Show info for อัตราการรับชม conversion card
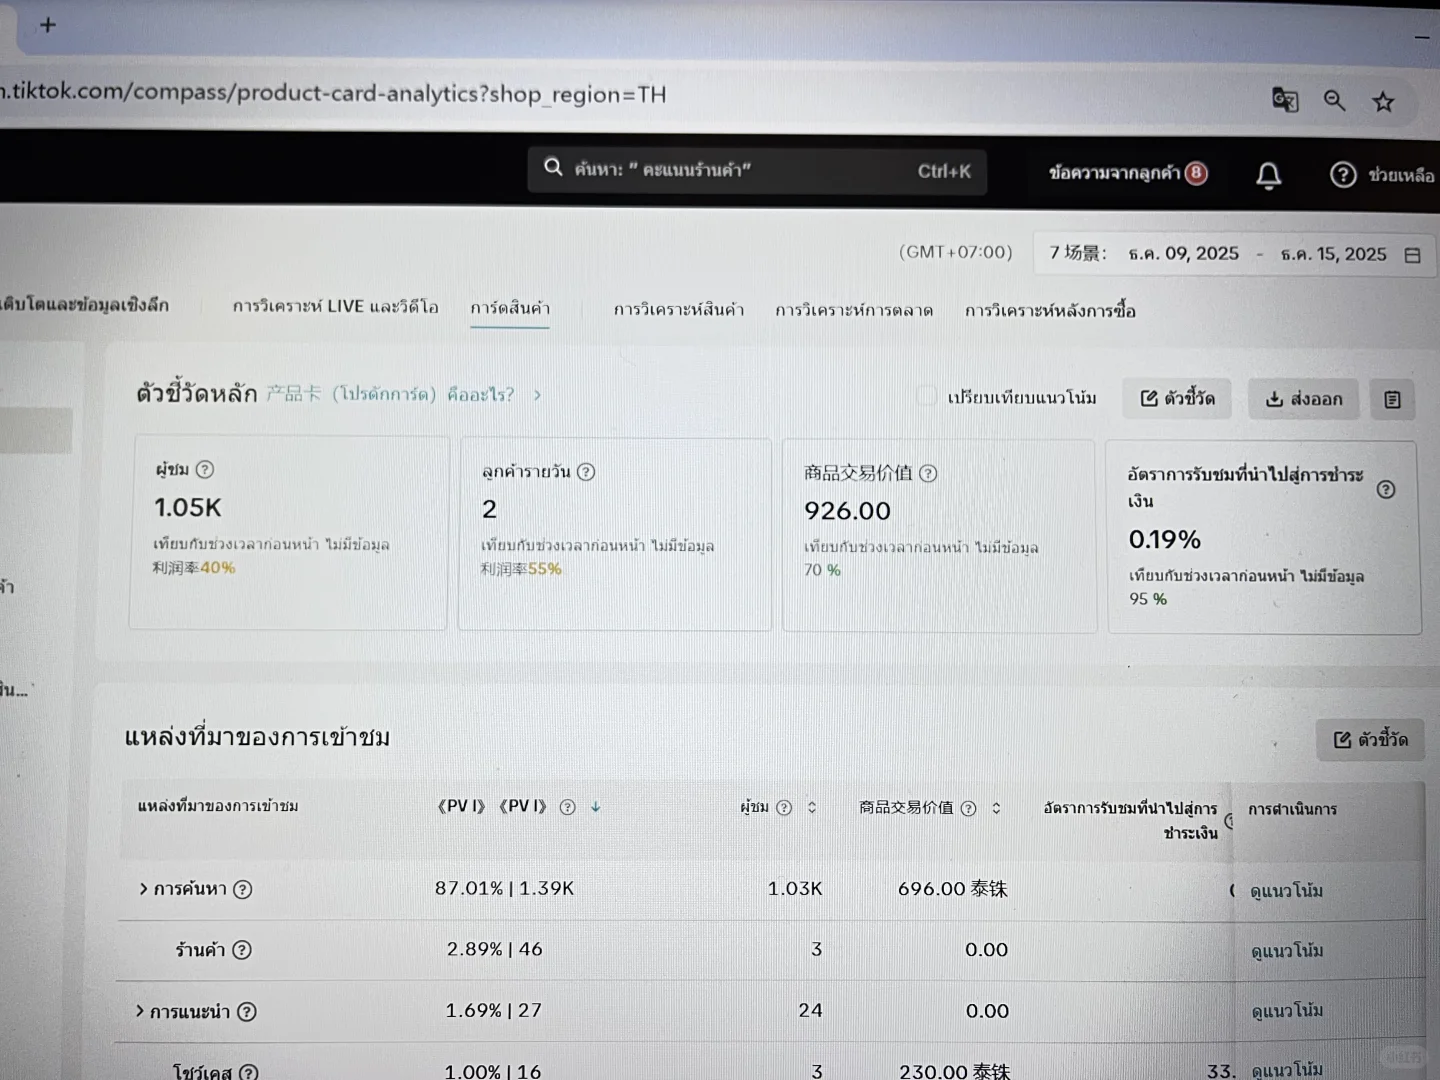The image size is (1440, 1080). (x=1386, y=489)
